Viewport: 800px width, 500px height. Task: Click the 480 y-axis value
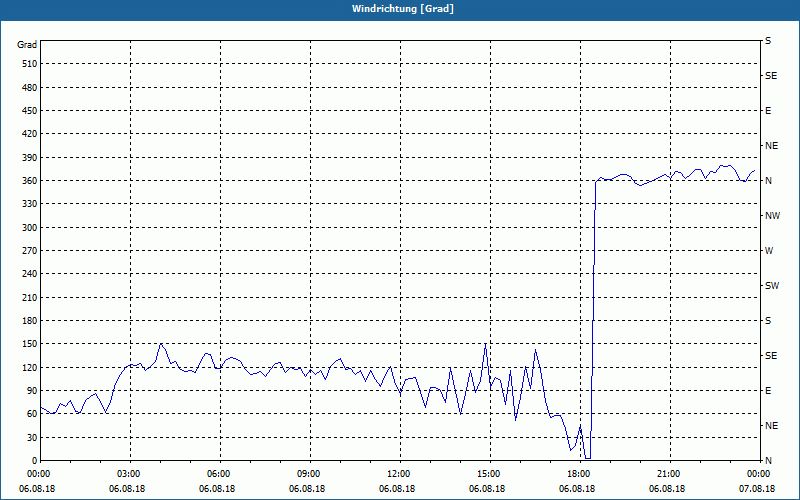click(x=30, y=87)
